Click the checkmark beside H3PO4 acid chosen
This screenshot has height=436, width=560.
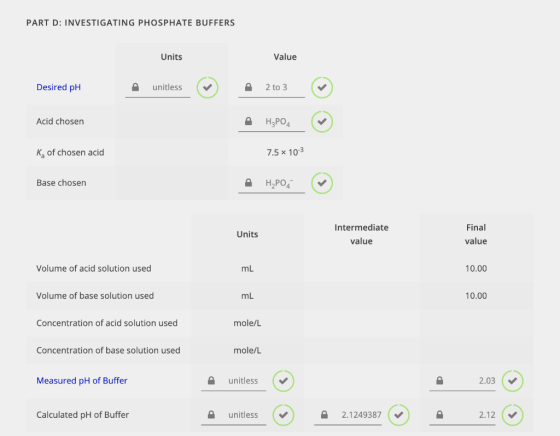tap(322, 121)
